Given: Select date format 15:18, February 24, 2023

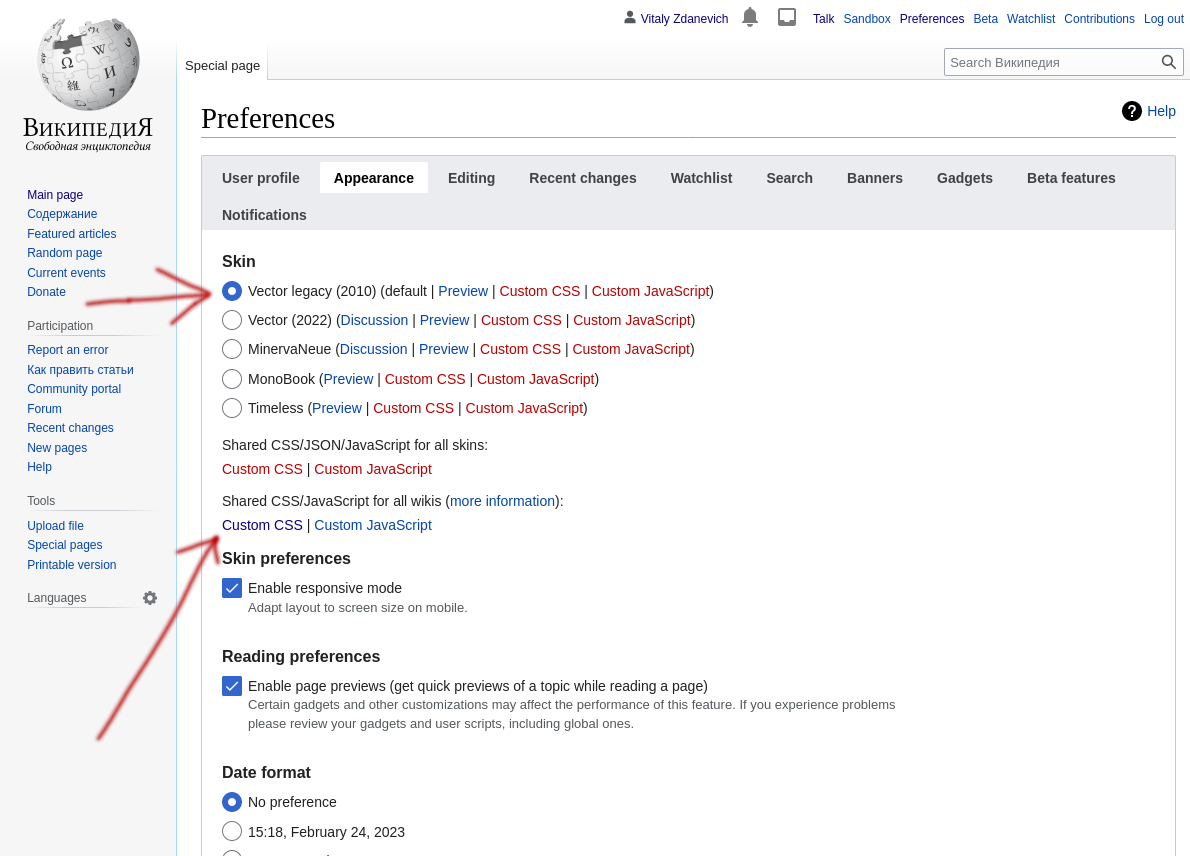Looking at the screenshot, I should coord(231,832).
